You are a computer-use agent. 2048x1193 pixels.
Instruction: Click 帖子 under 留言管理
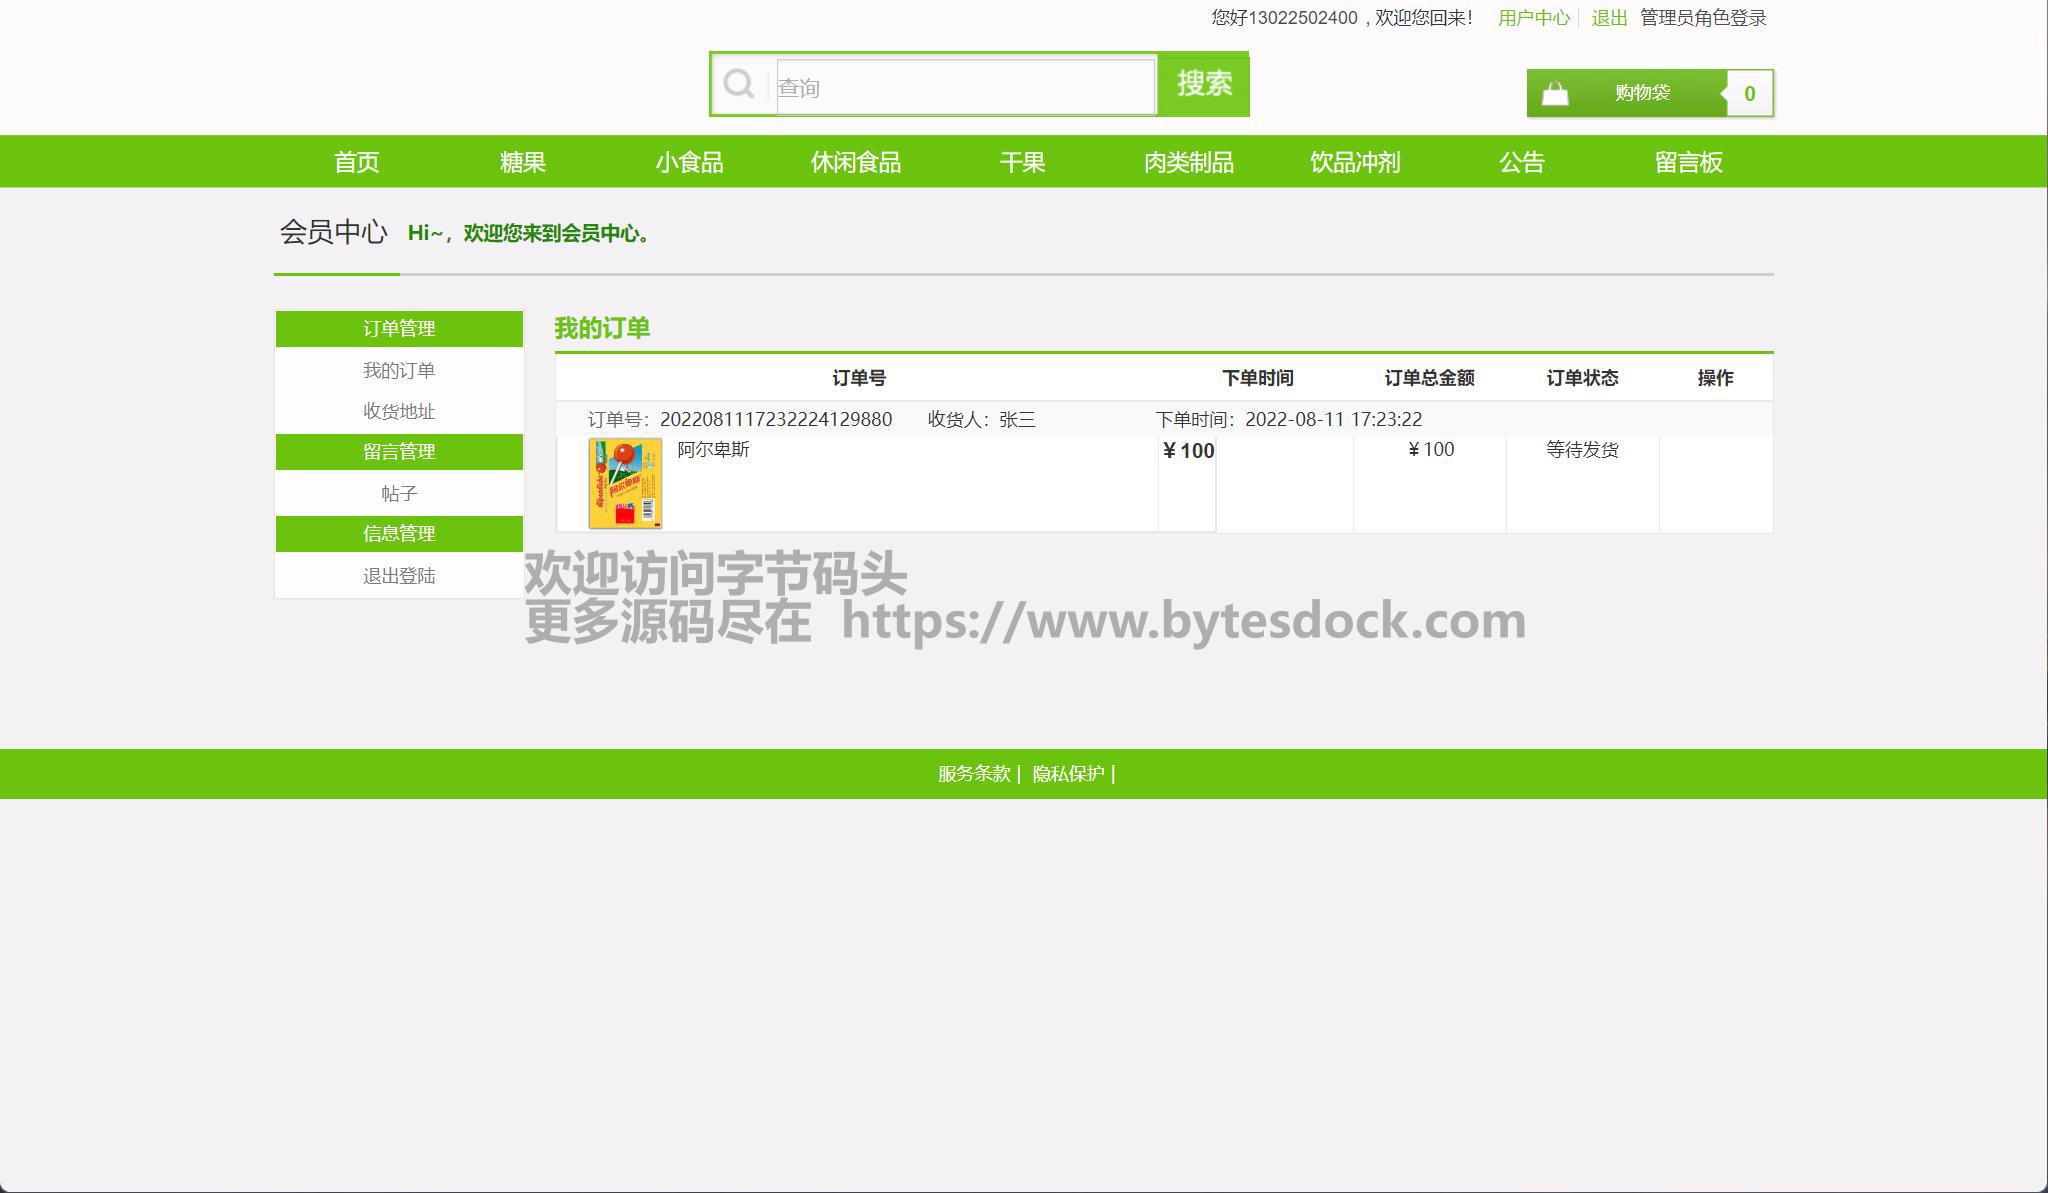[399, 493]
